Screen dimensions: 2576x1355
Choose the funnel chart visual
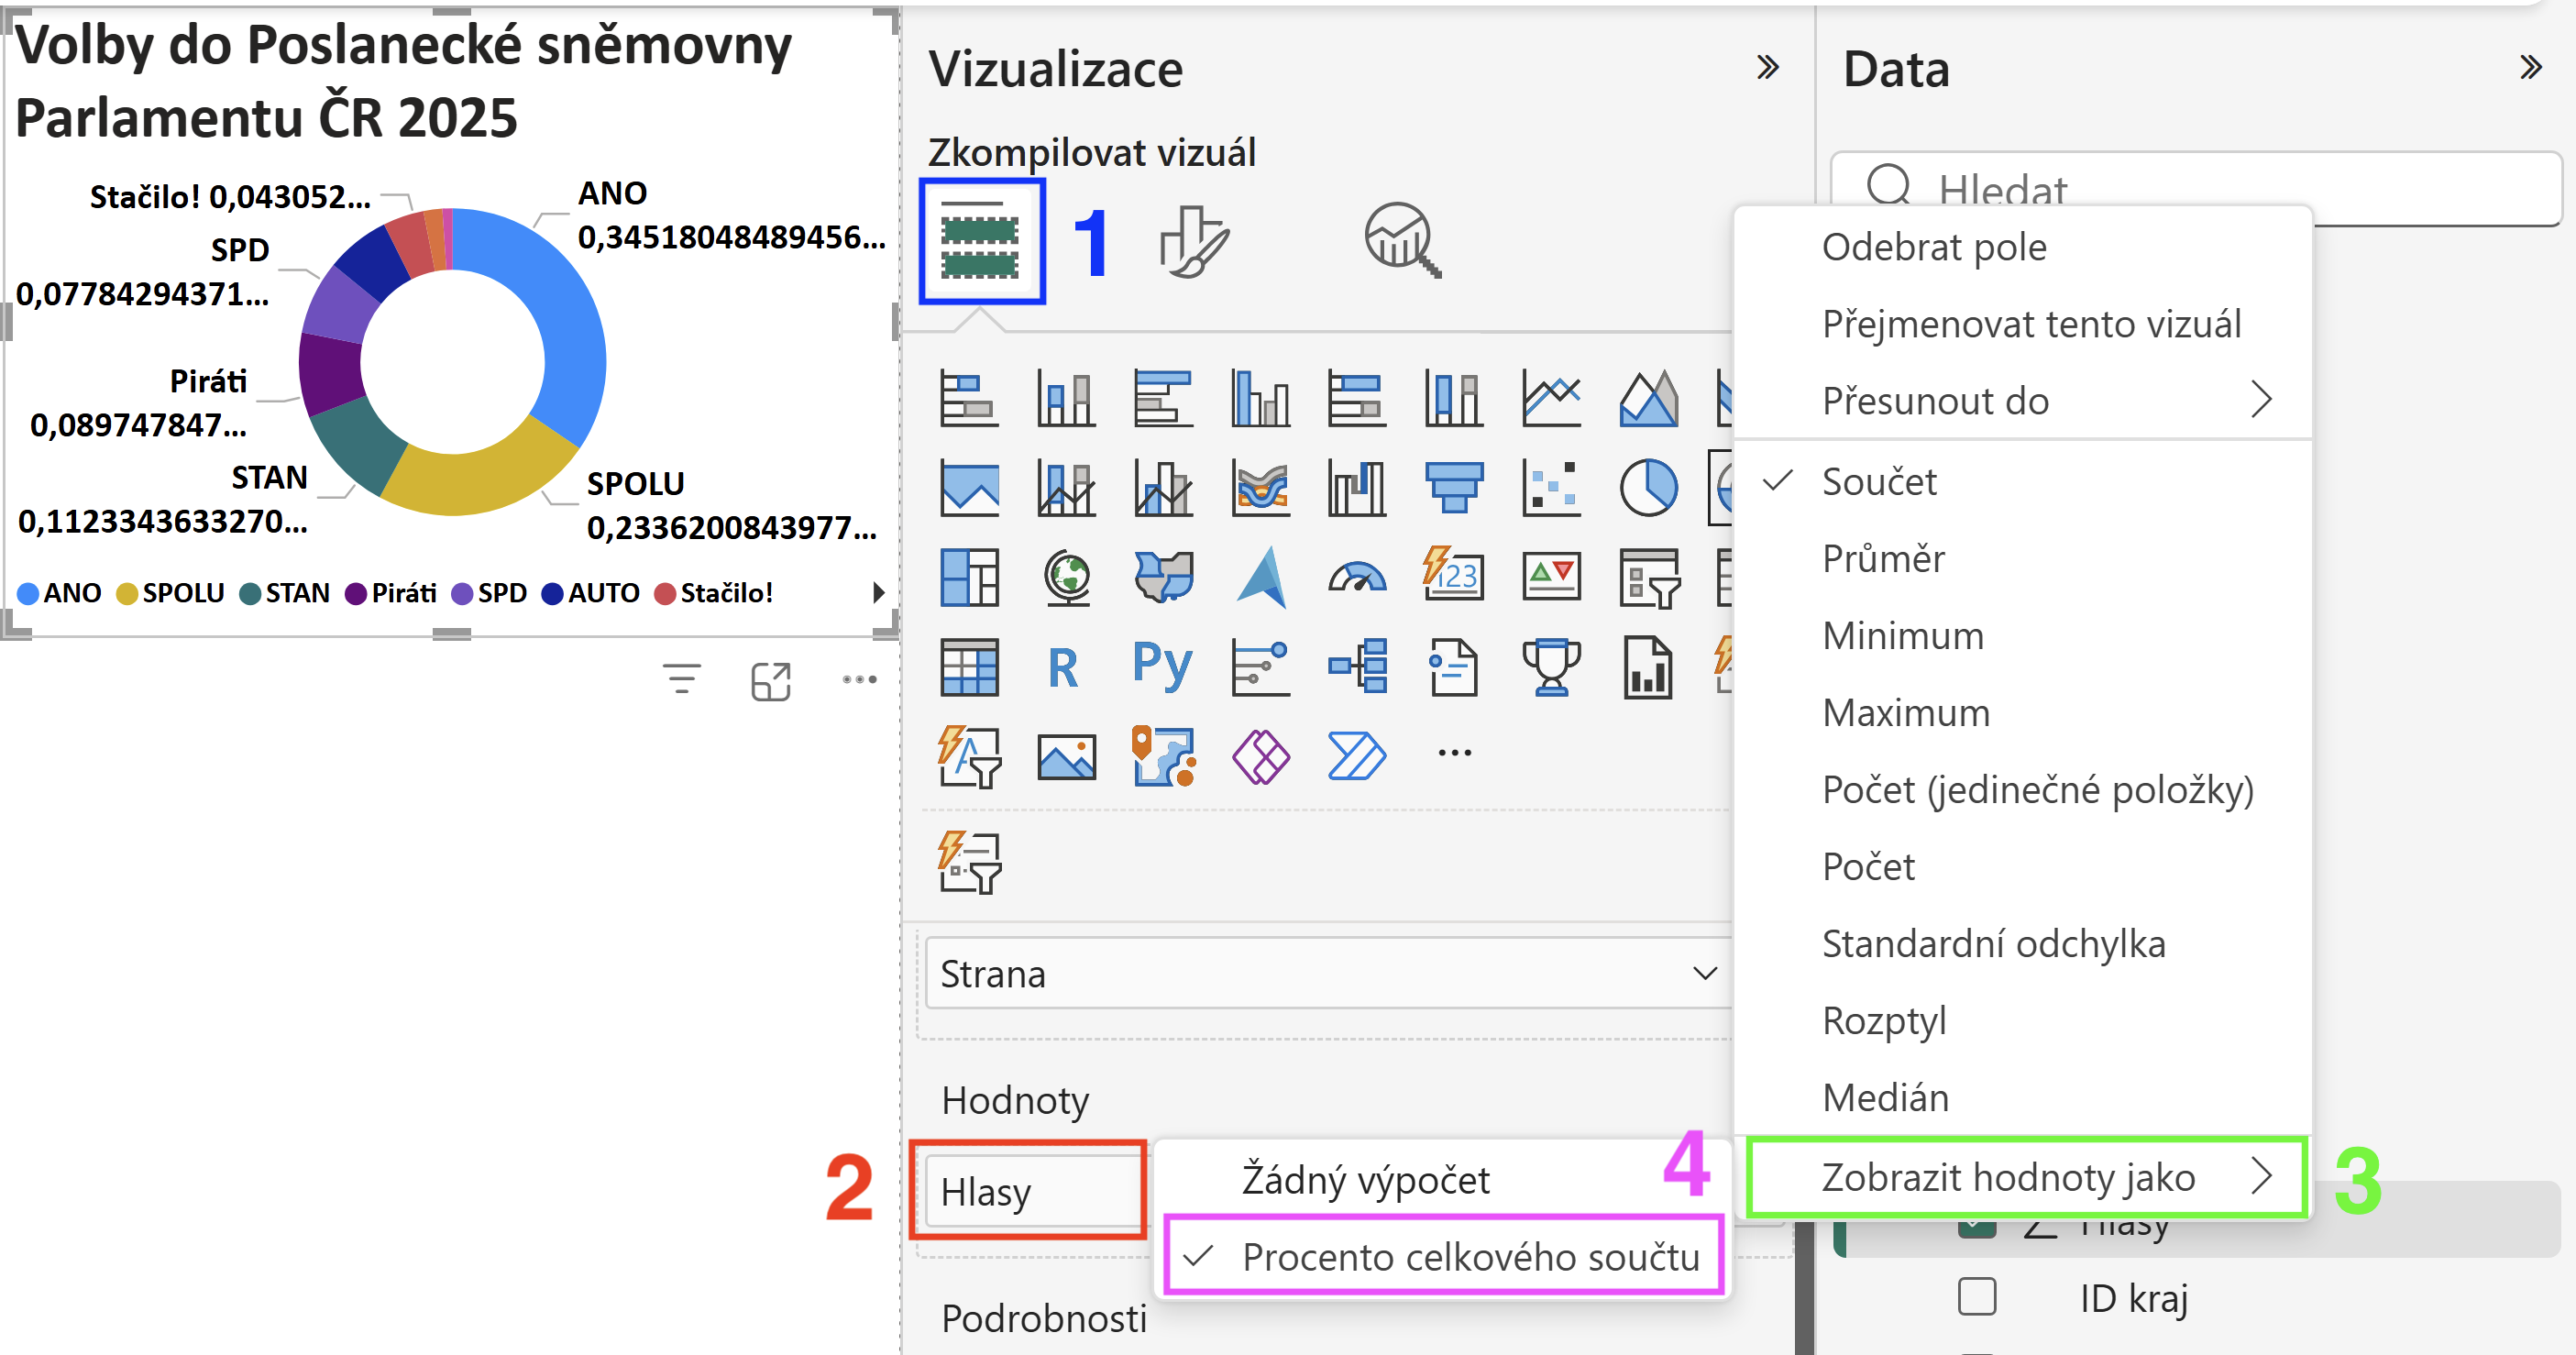coord(1453,488)
